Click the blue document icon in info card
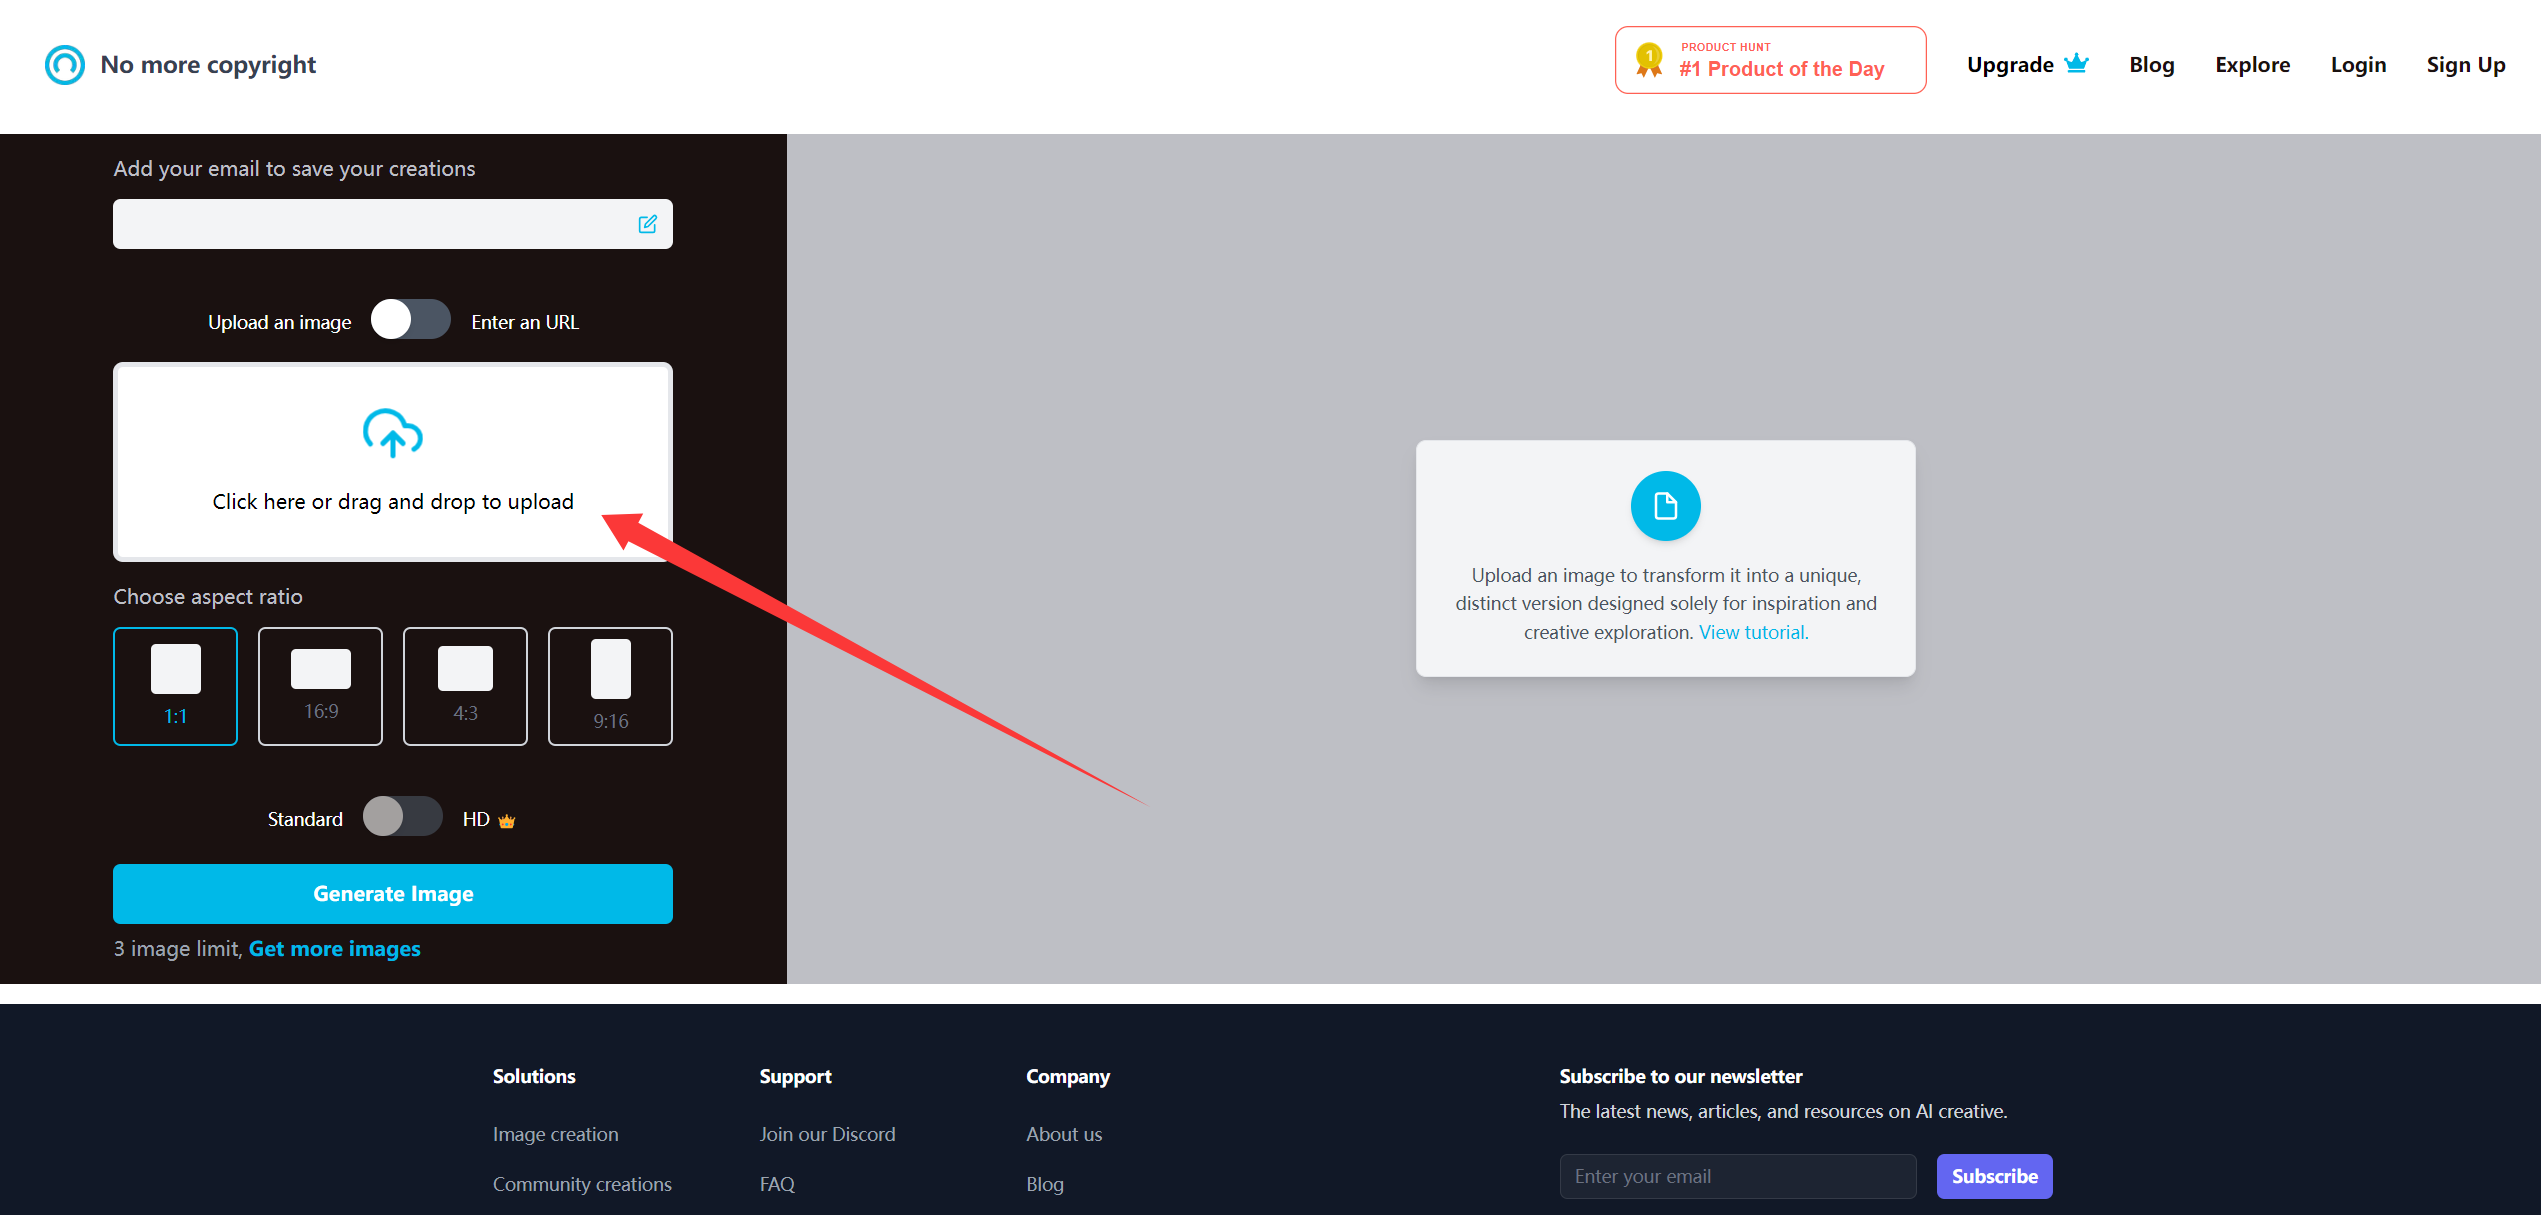Viewport: 2541px width, 1215px height. (x=1665, y=506)
